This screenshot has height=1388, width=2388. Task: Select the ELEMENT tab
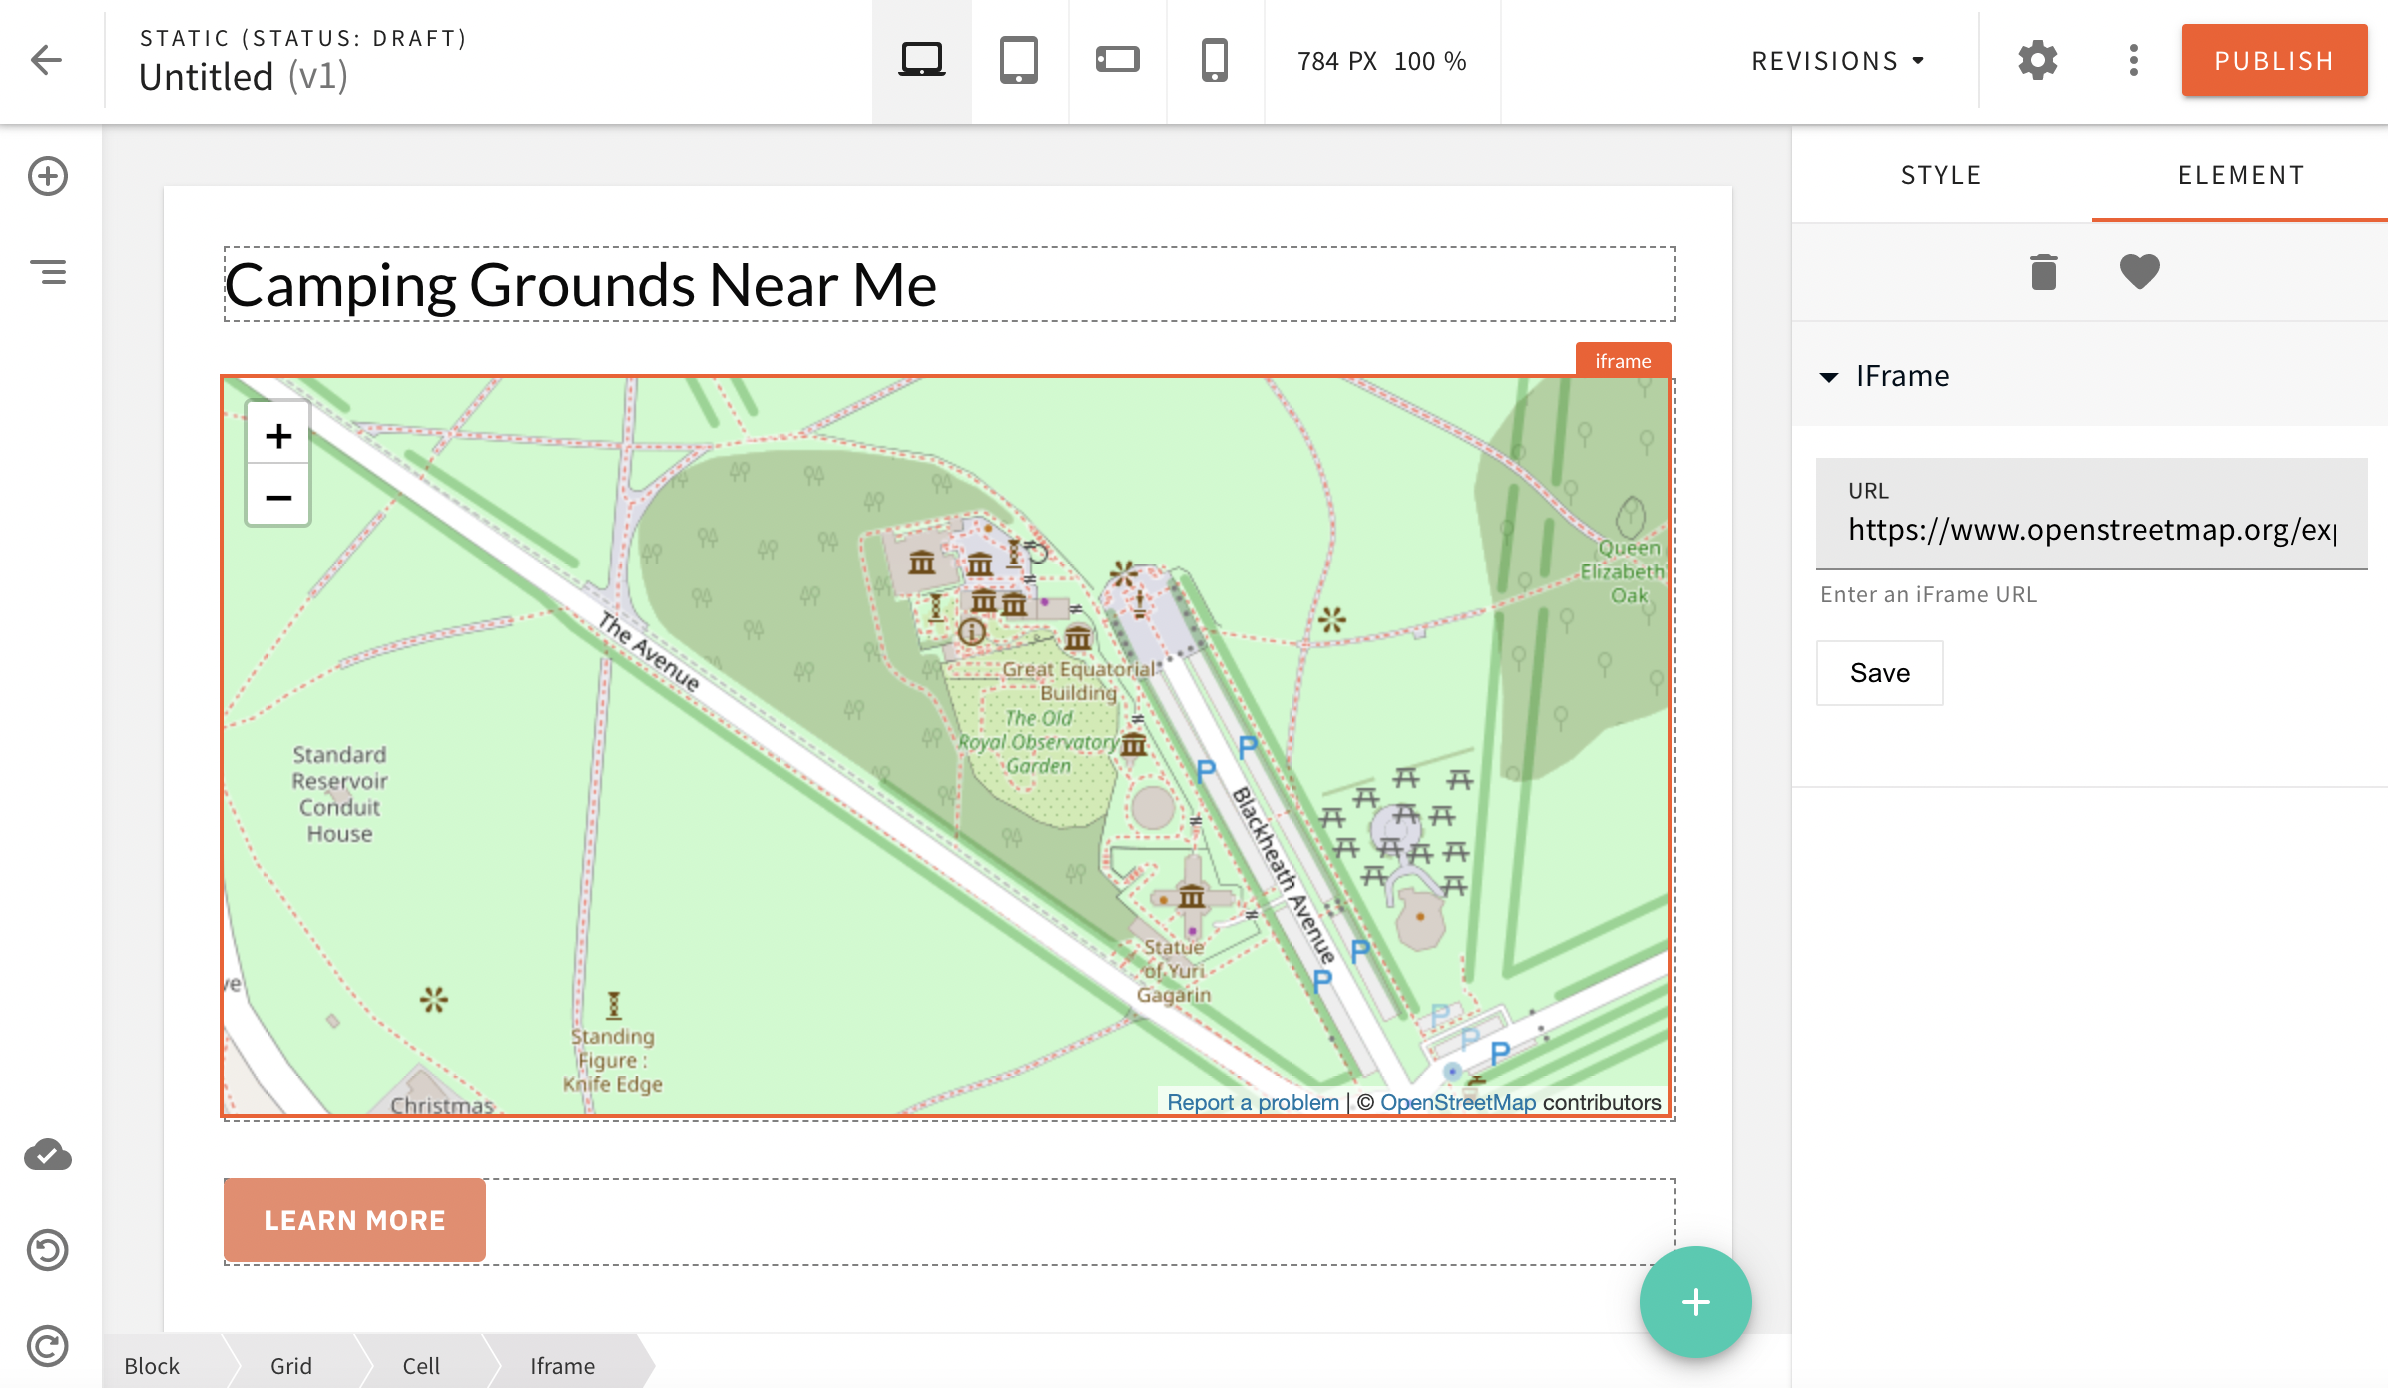[2240, 174]
